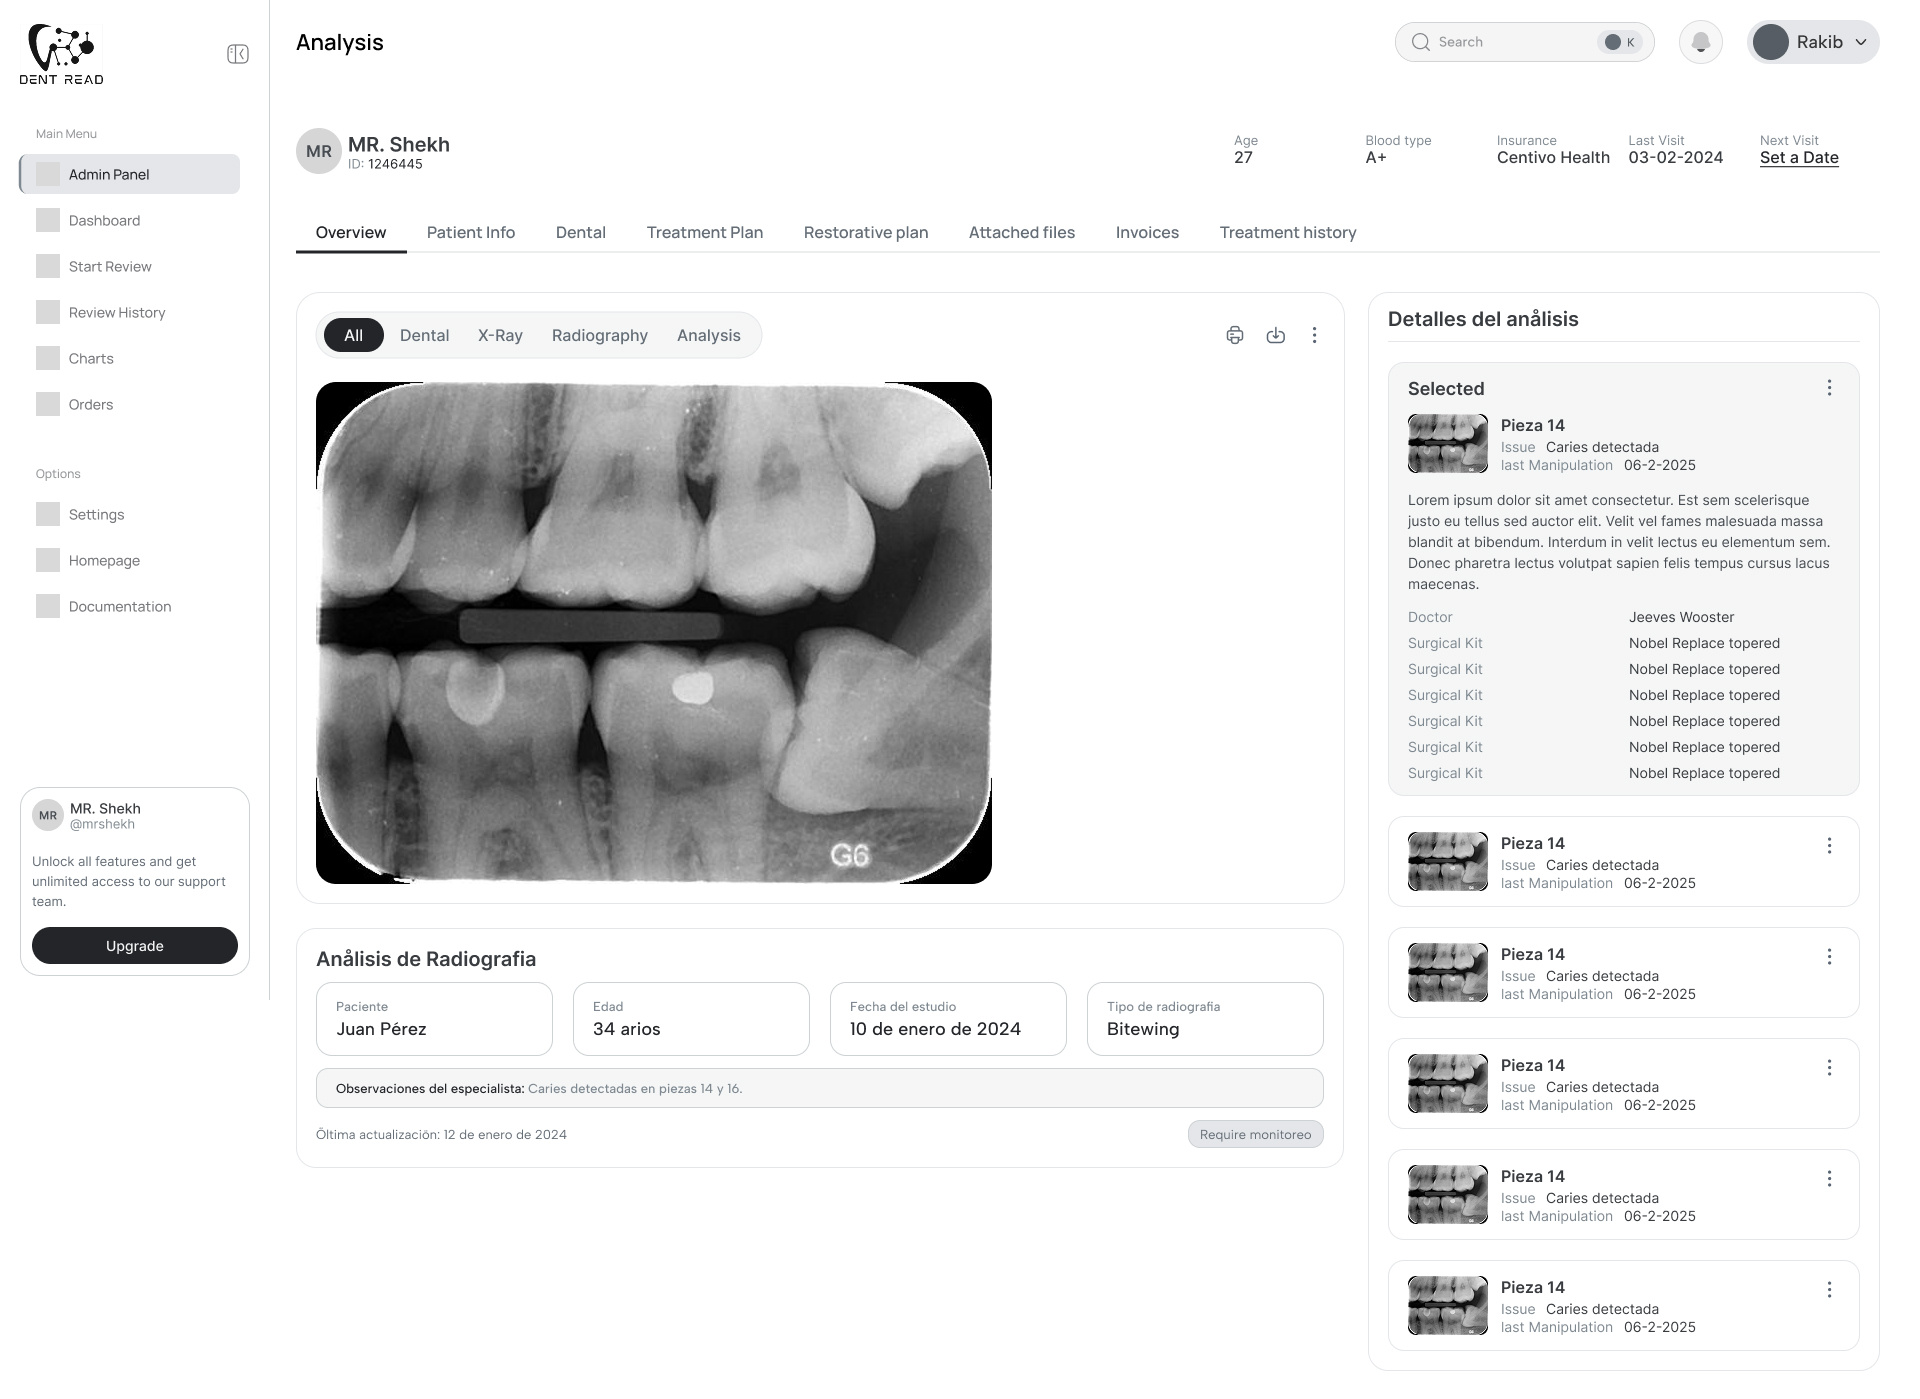Select the X-Ray filter pill
The height and width of the screenshot is (1399, 1920).
point(500,335)
